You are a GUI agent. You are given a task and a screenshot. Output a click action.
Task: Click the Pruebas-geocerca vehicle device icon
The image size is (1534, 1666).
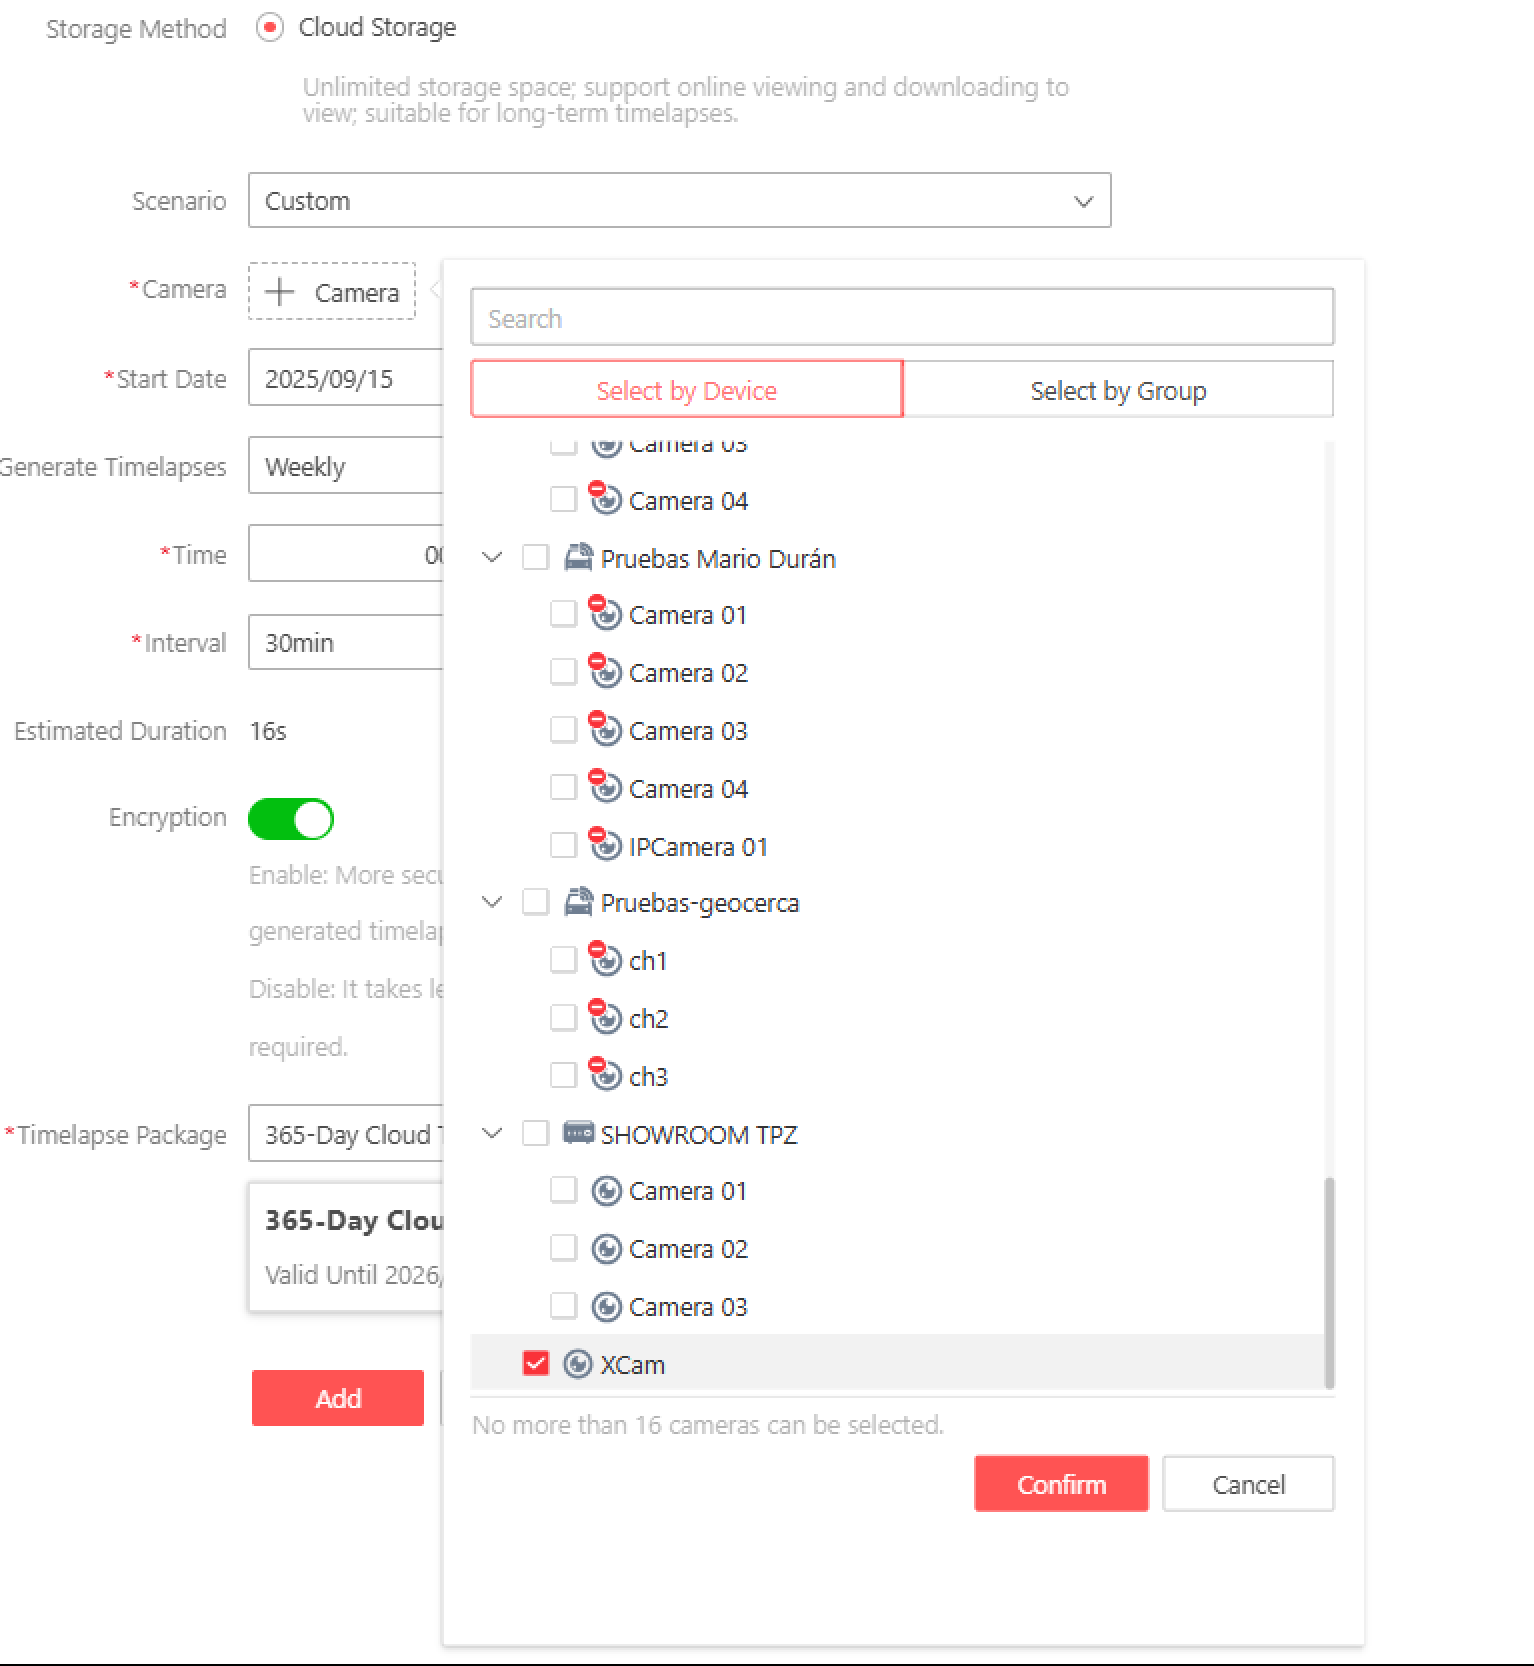click(578, 902)
